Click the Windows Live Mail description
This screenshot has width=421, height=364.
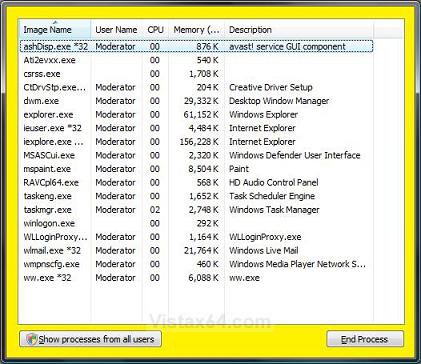(x=264, y=251)
